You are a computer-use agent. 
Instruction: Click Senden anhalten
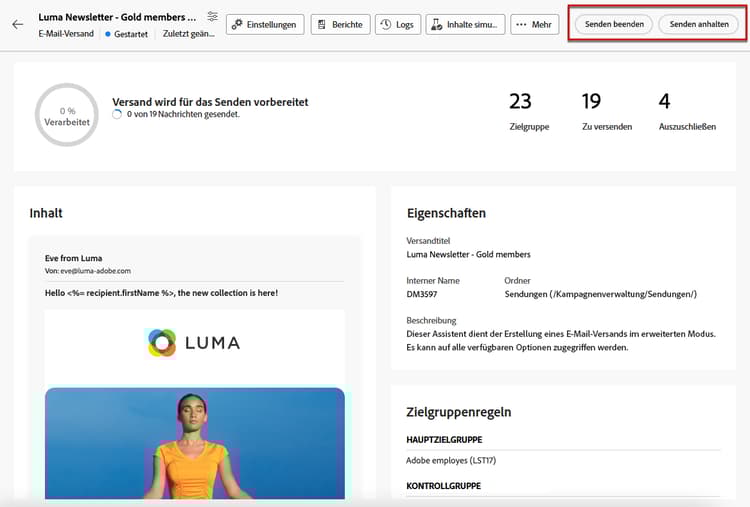699,24
